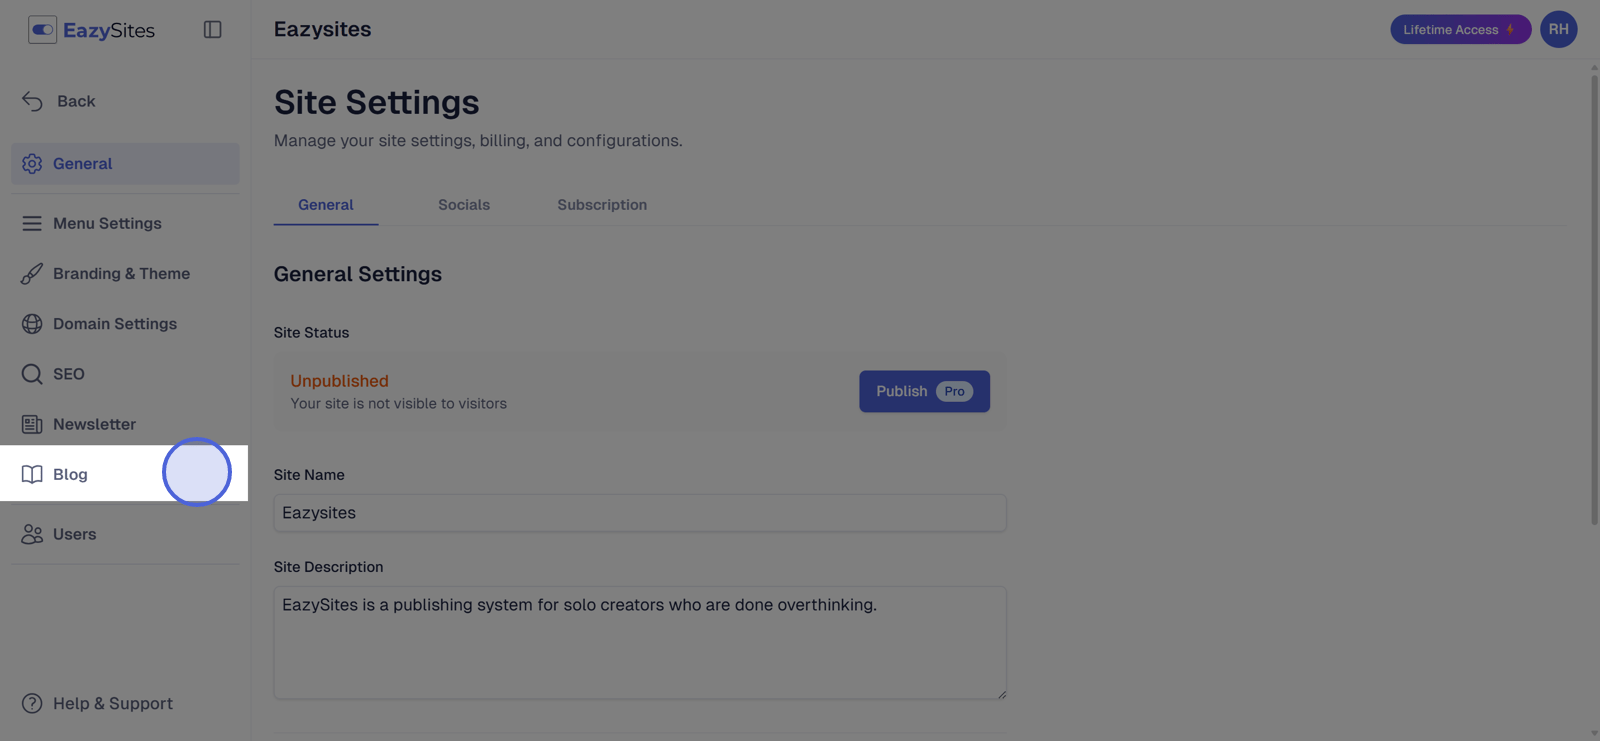
Task: Open Help & Support question icon
Action: [x=32, y=704]
